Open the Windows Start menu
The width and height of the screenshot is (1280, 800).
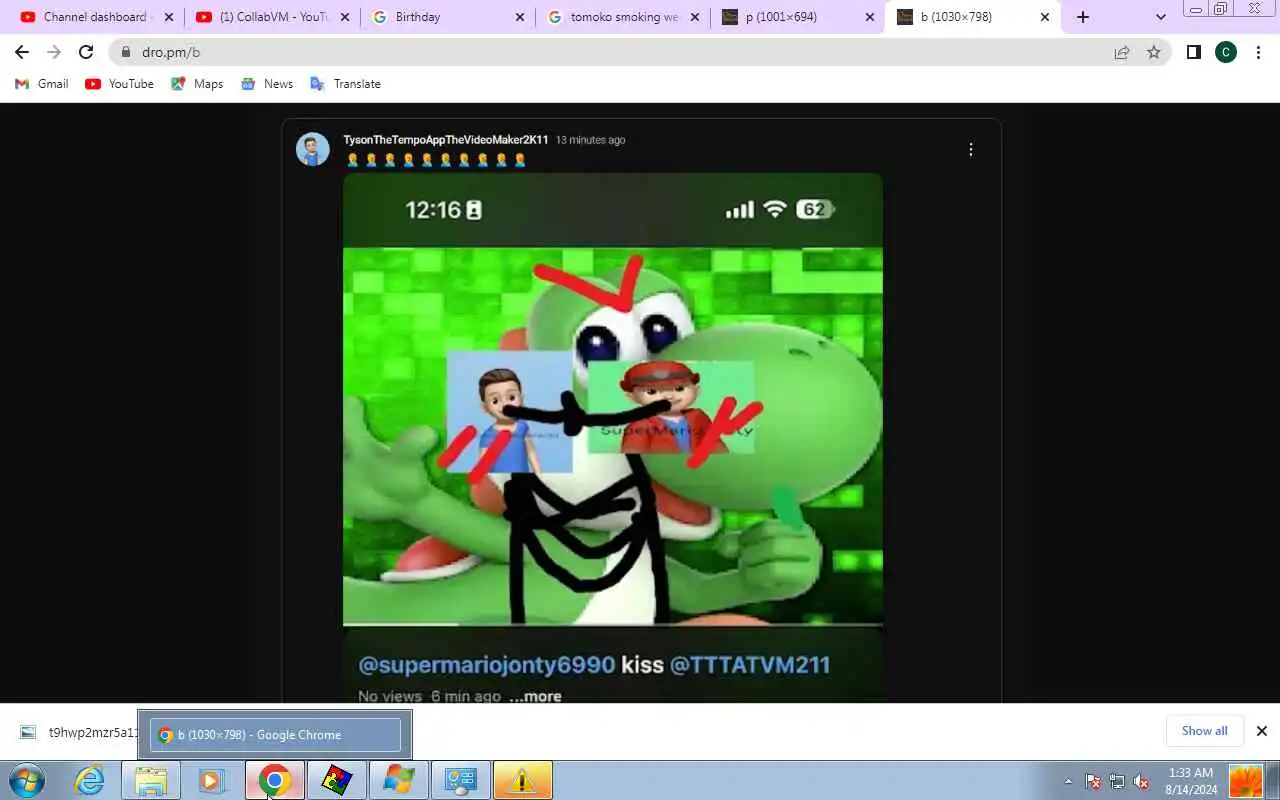tap(26, 780)
